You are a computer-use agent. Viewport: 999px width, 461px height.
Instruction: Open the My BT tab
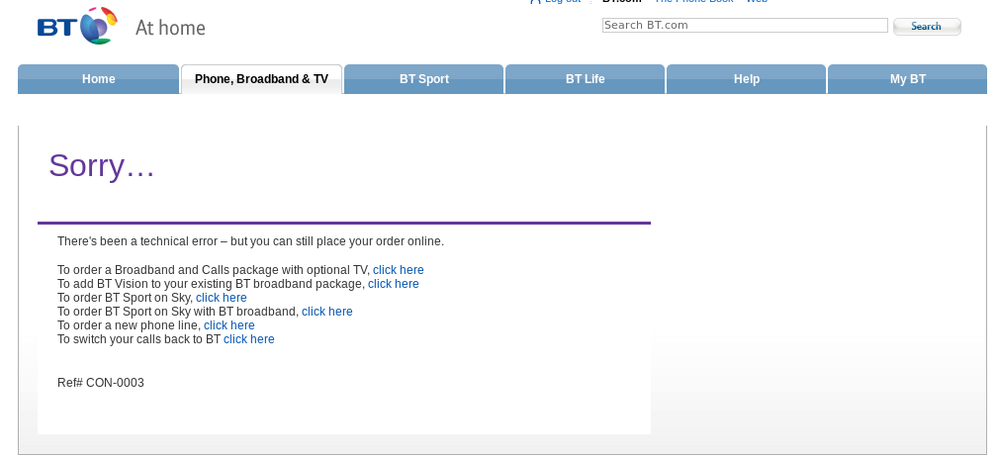coord(907,79)
